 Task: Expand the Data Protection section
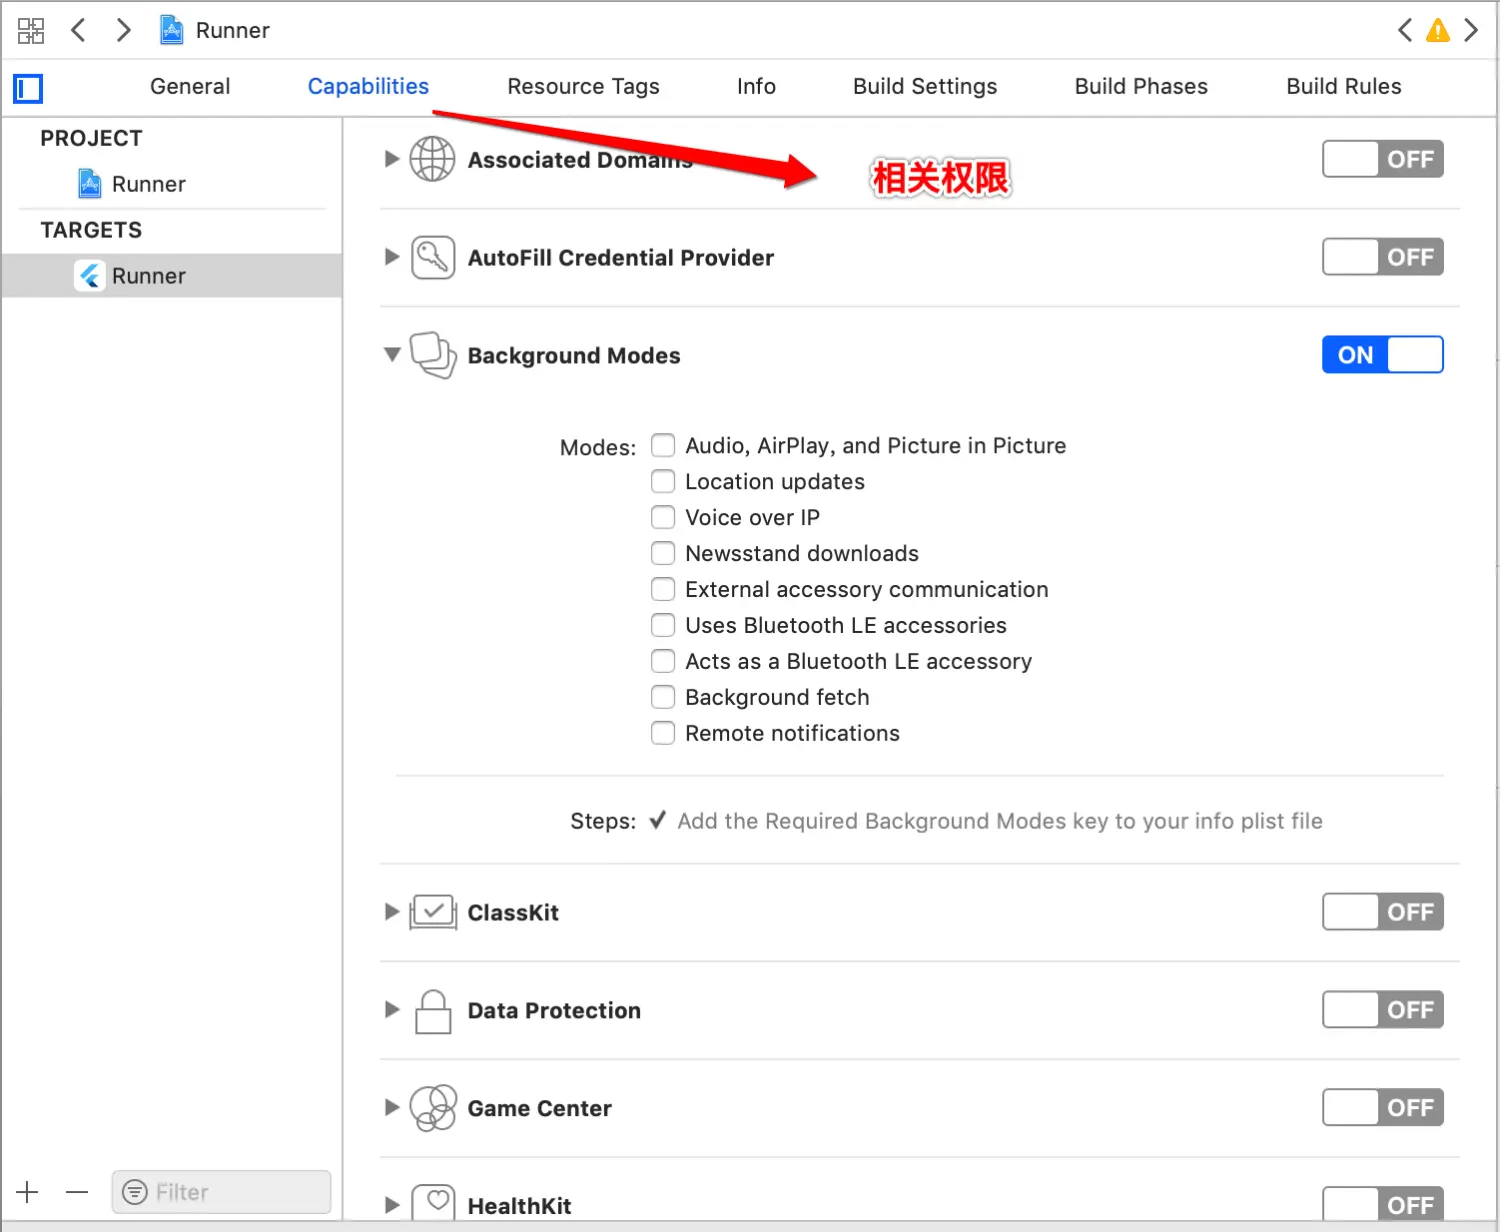click(392, 1010)
